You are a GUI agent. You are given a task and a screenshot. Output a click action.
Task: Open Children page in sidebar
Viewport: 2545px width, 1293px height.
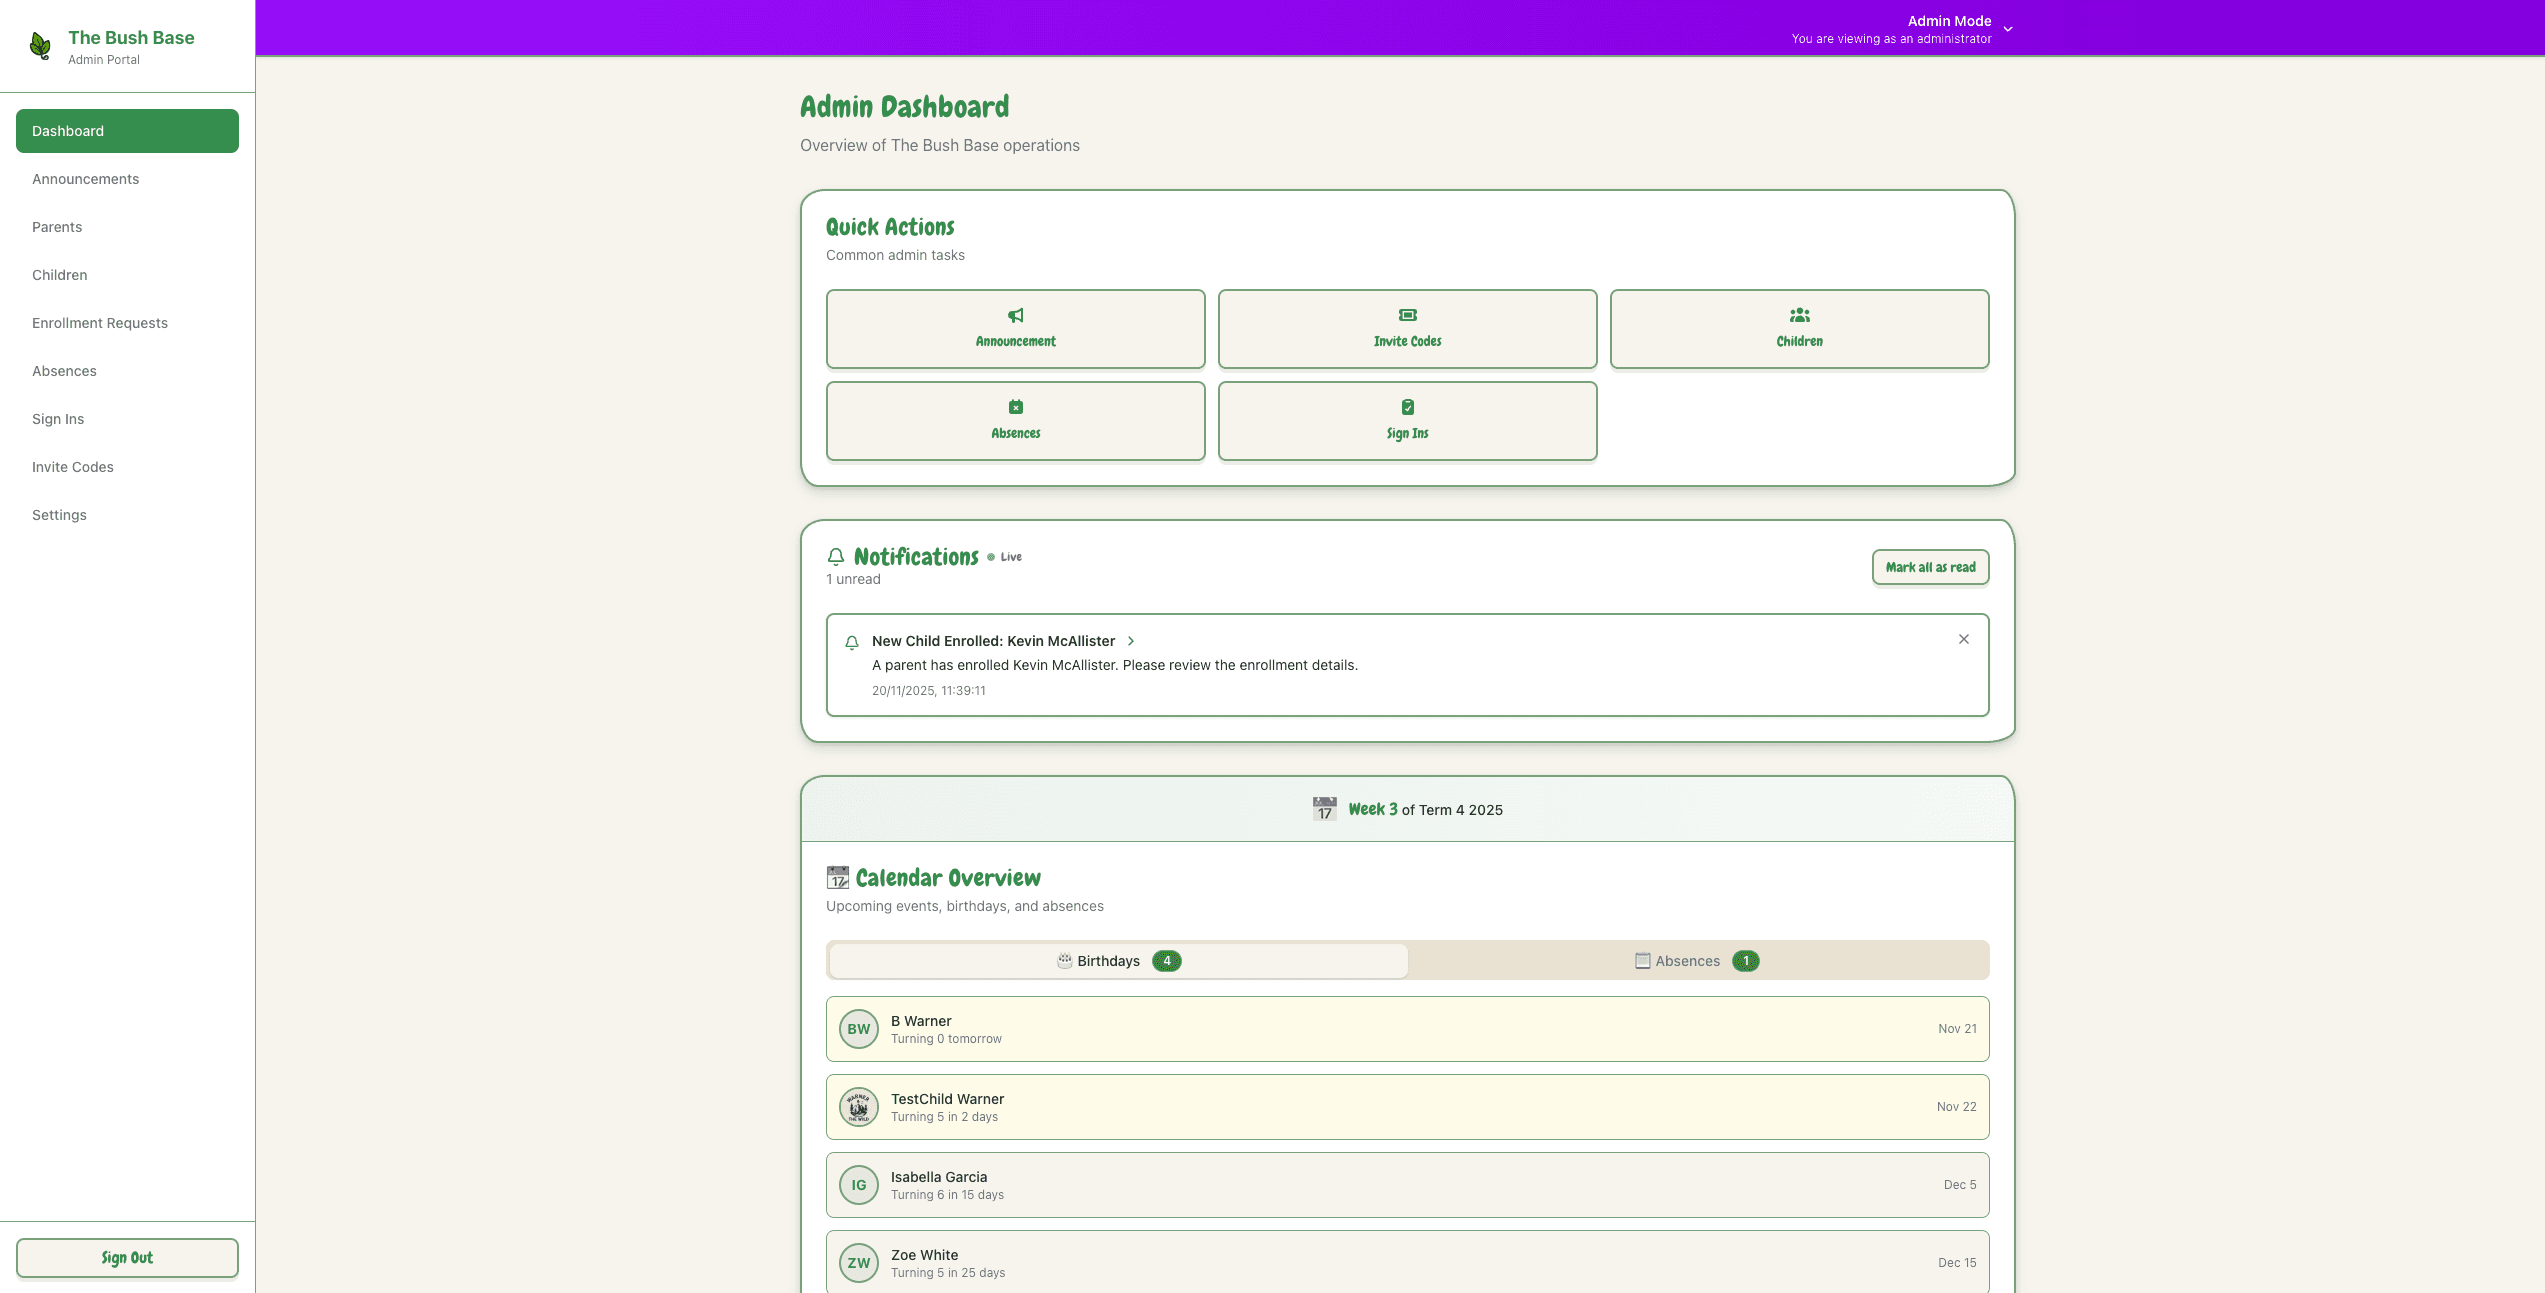[127, 275]
